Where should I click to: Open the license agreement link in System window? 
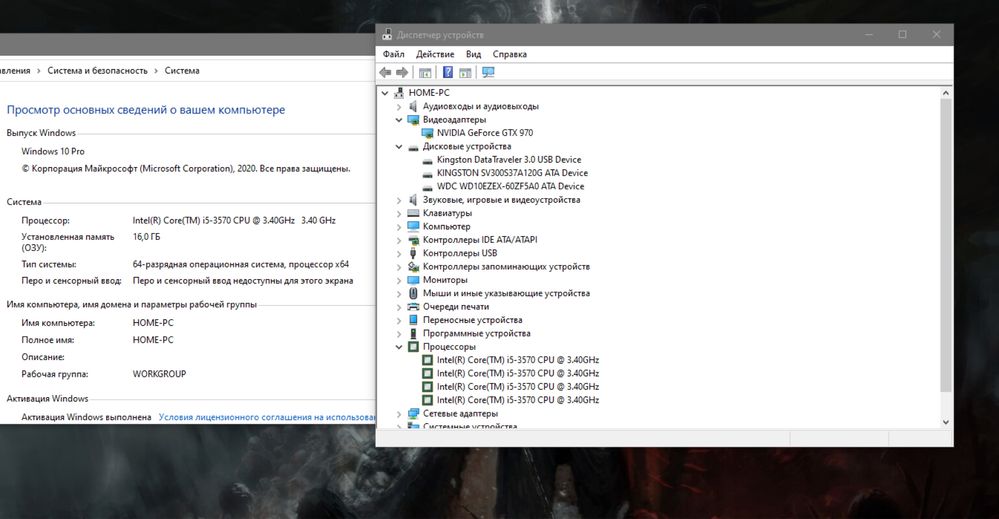click(267, 417)
